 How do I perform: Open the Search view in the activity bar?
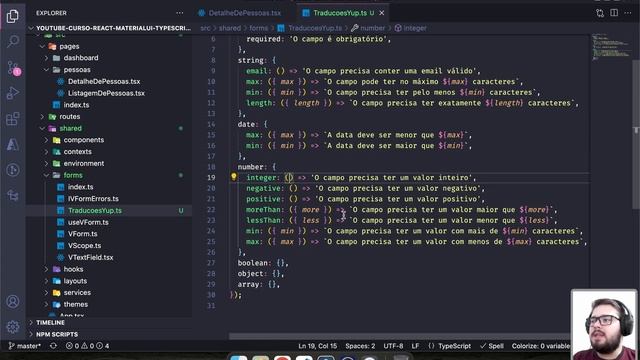[13, 41]
